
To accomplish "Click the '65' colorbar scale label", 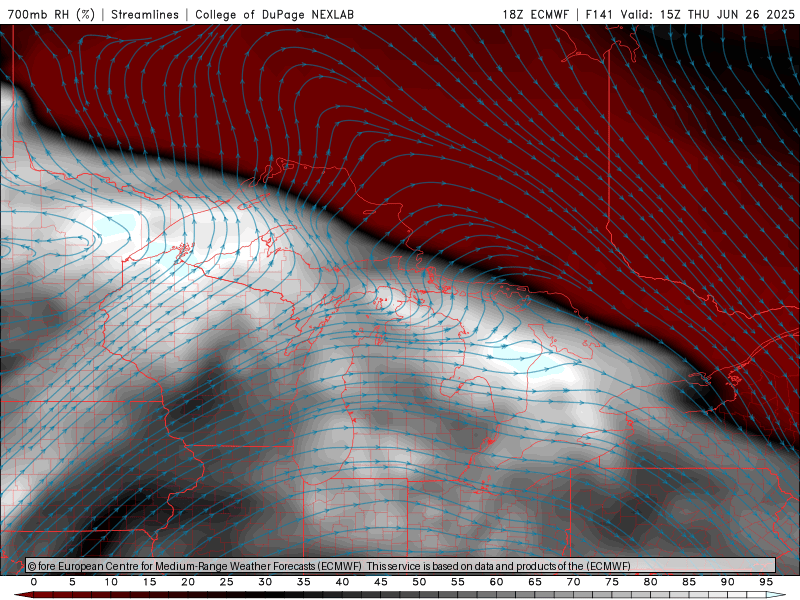I will pos(535,582).
